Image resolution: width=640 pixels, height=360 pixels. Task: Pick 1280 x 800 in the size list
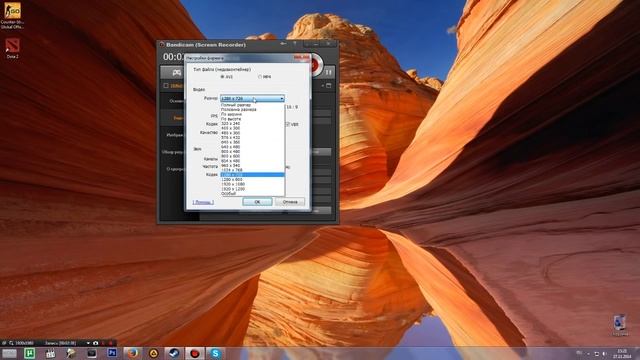[252, 180]
